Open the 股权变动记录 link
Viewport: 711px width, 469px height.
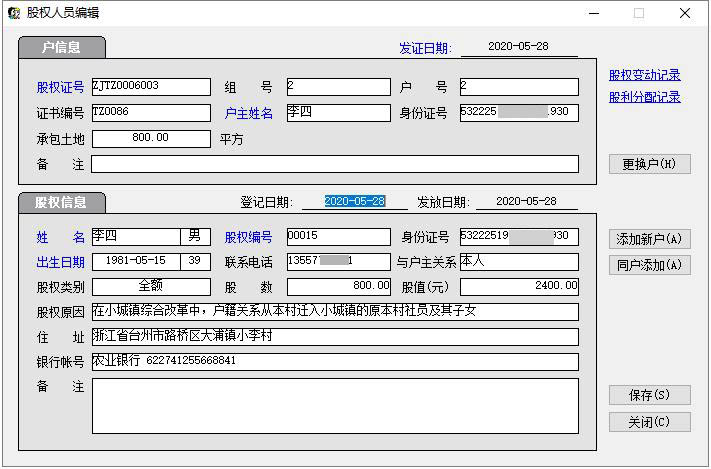point(645,75)
